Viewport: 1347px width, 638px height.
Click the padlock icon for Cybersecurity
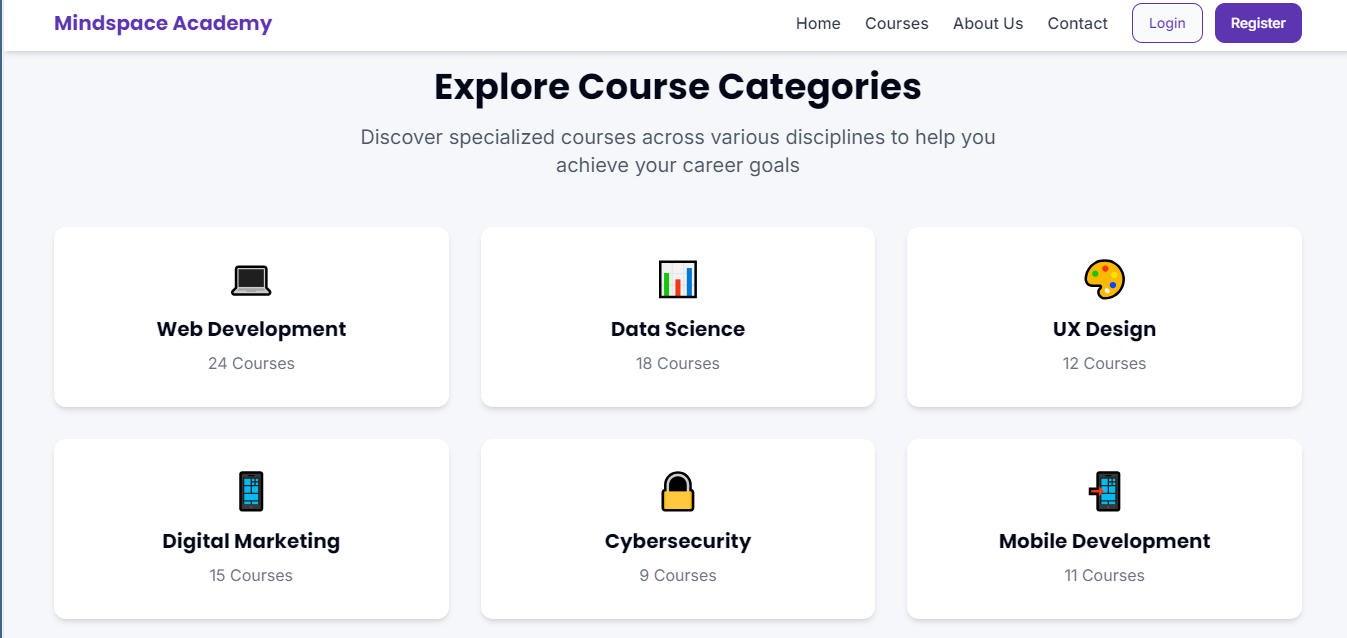(678, 492)
